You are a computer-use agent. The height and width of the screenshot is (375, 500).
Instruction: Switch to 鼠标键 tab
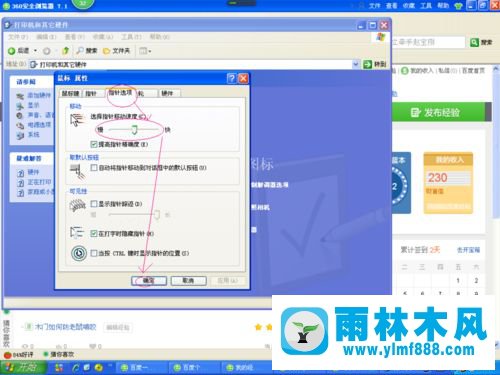tap(71, 93)
